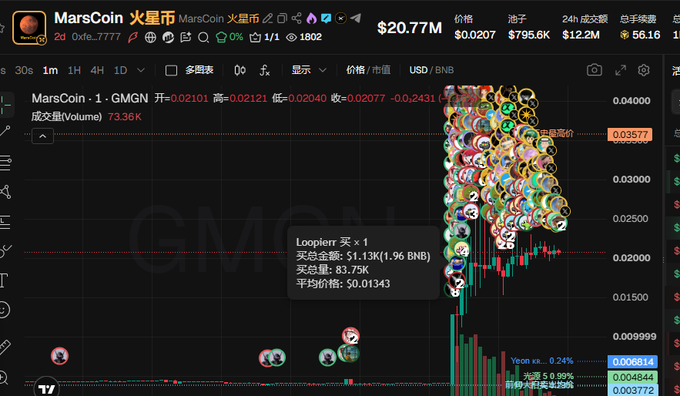The image size is (680, 396).
Task: Click the green 0.004844 price label
Action: [633, 377]
